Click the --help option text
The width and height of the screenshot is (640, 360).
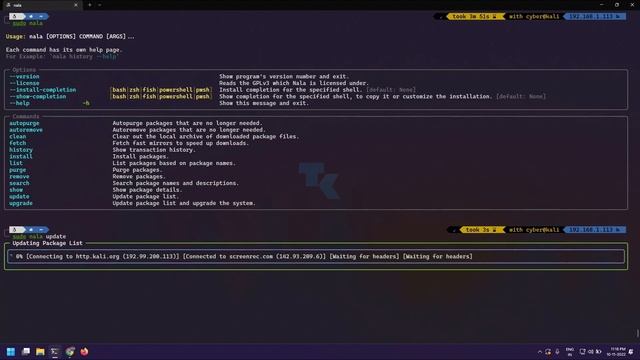[x=20, y=103]
